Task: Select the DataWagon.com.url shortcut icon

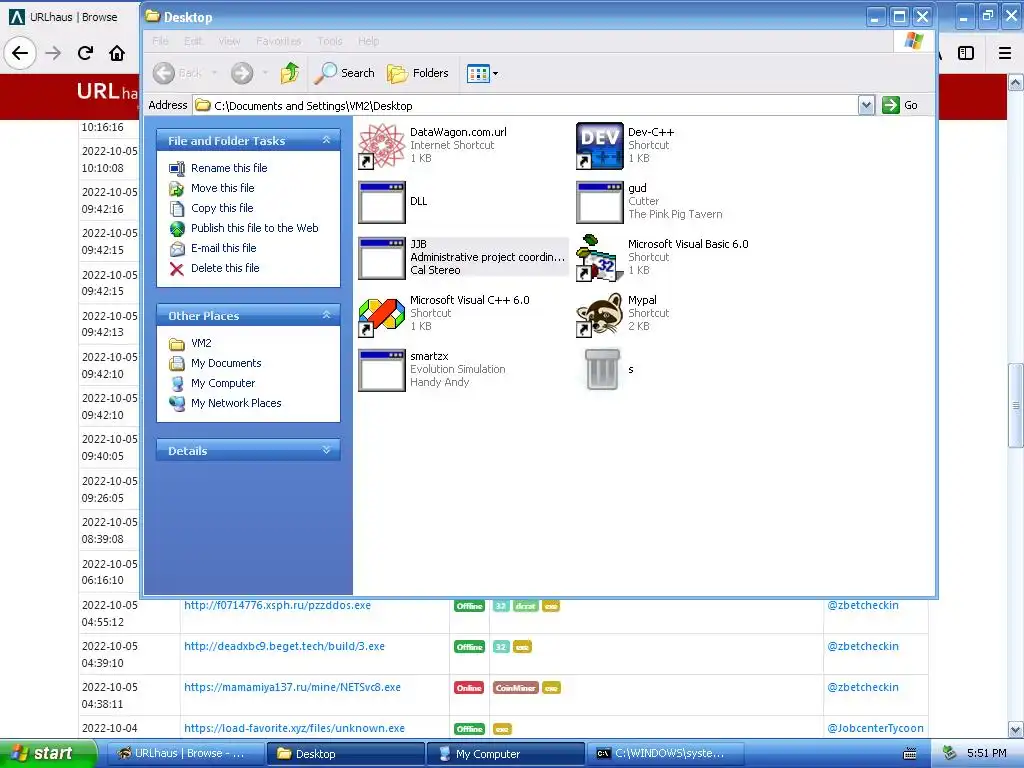Action: 382,145
